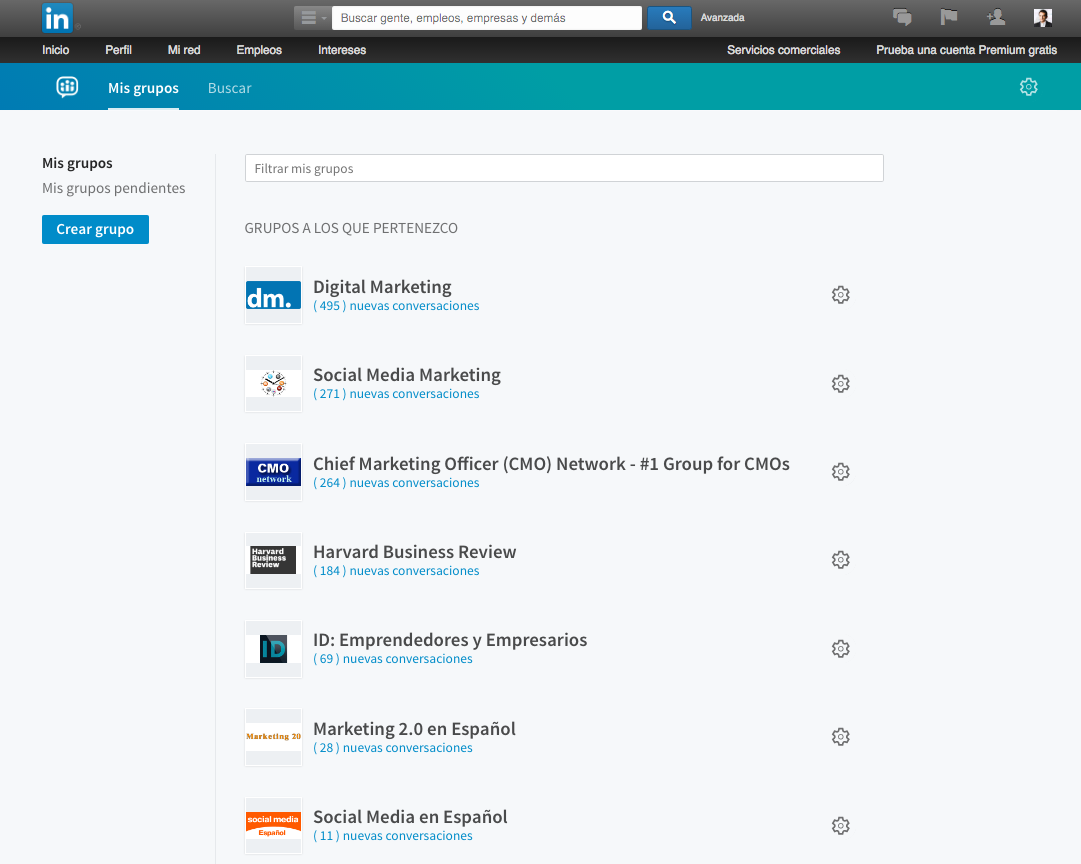The height and width of the screenshot is (864, 1081).
Task: Open the messages icon in header
Action: 902,17
